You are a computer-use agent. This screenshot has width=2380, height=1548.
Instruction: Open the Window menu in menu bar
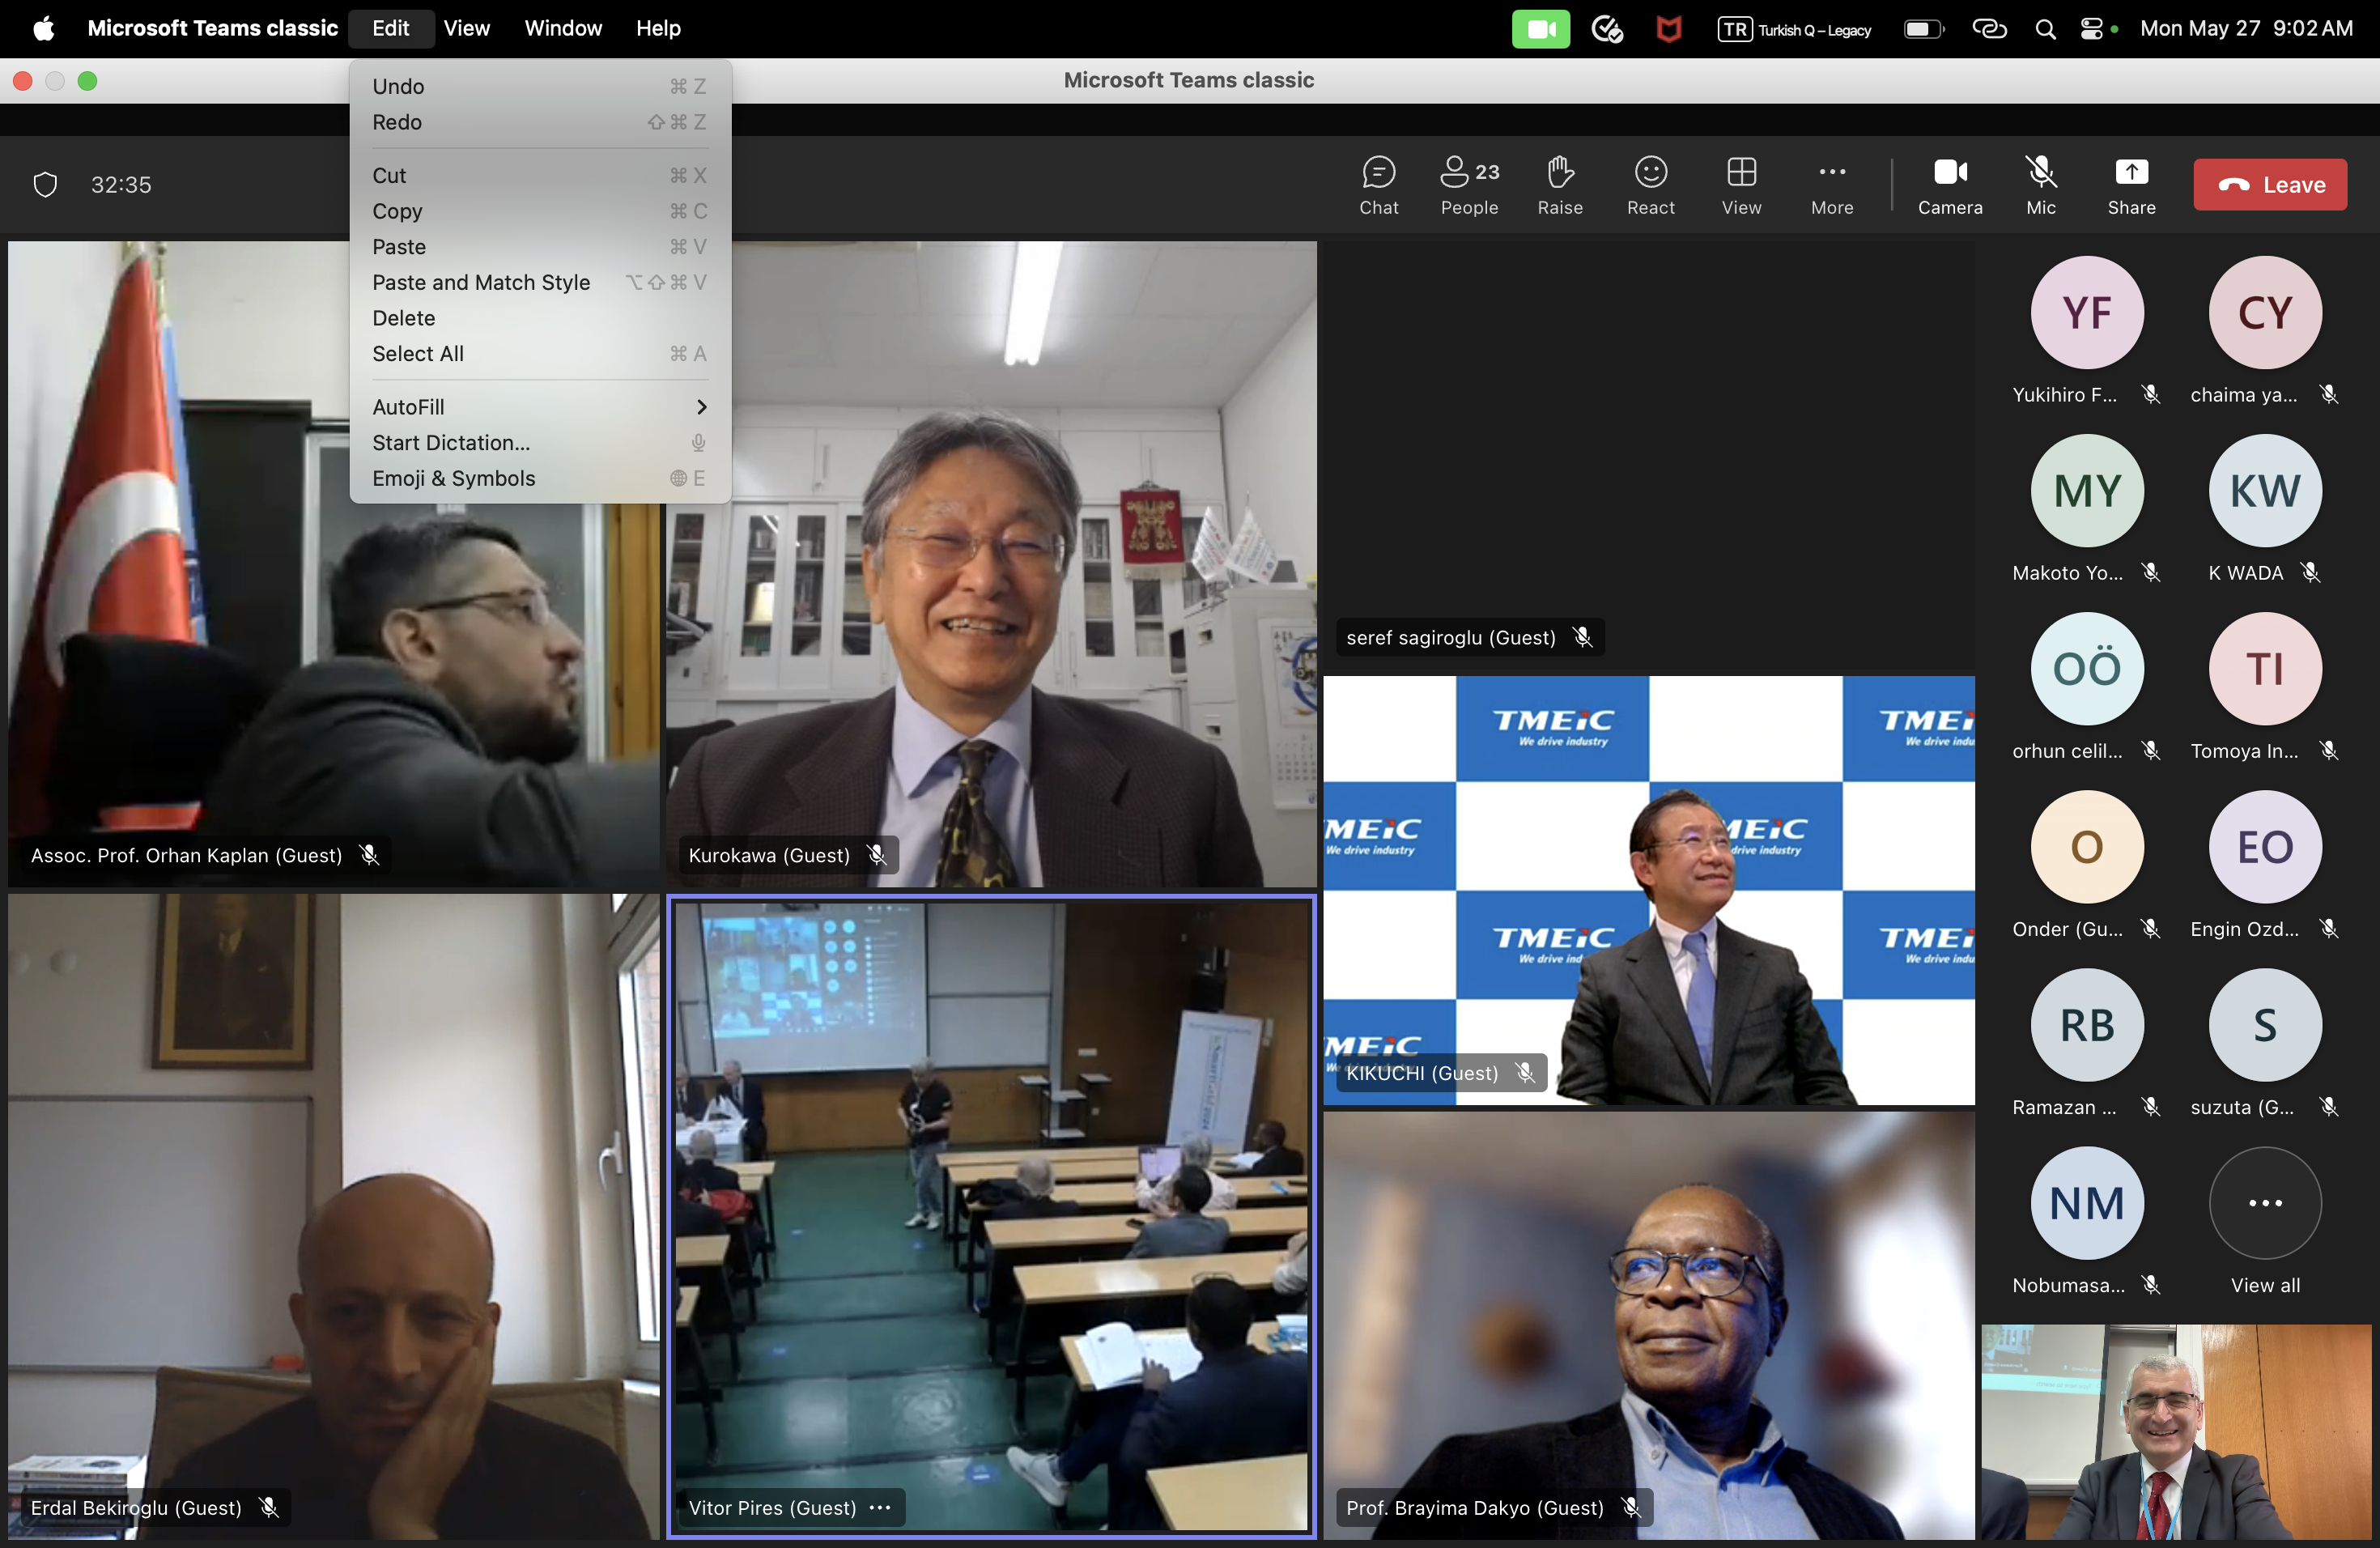coord(563,28)
